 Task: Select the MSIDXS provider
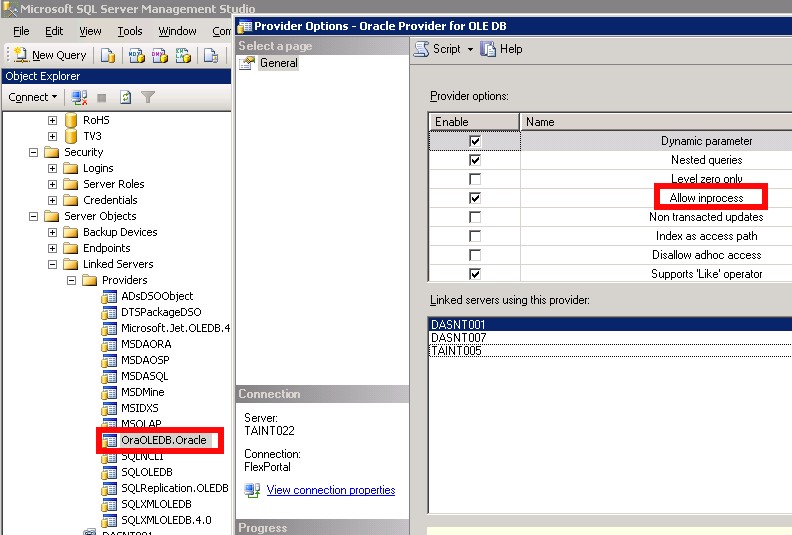click(140, 408)
